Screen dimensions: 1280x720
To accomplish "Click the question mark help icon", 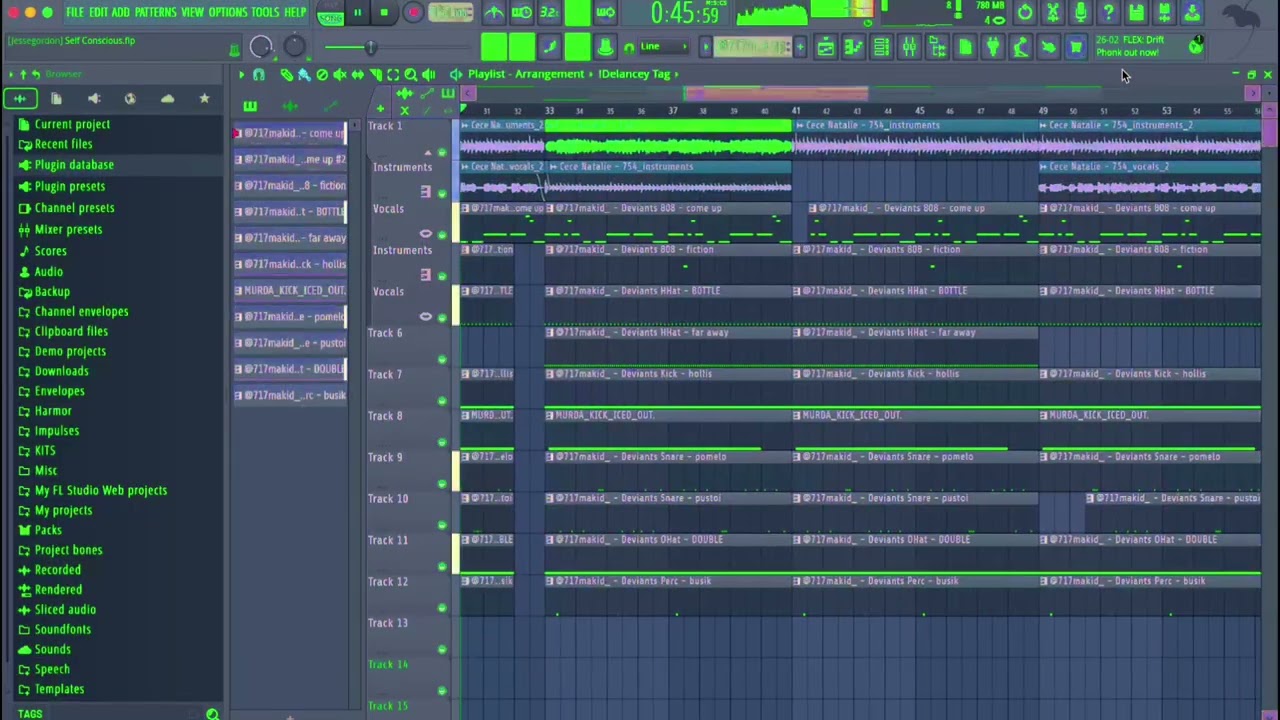I will (1109, 12).
